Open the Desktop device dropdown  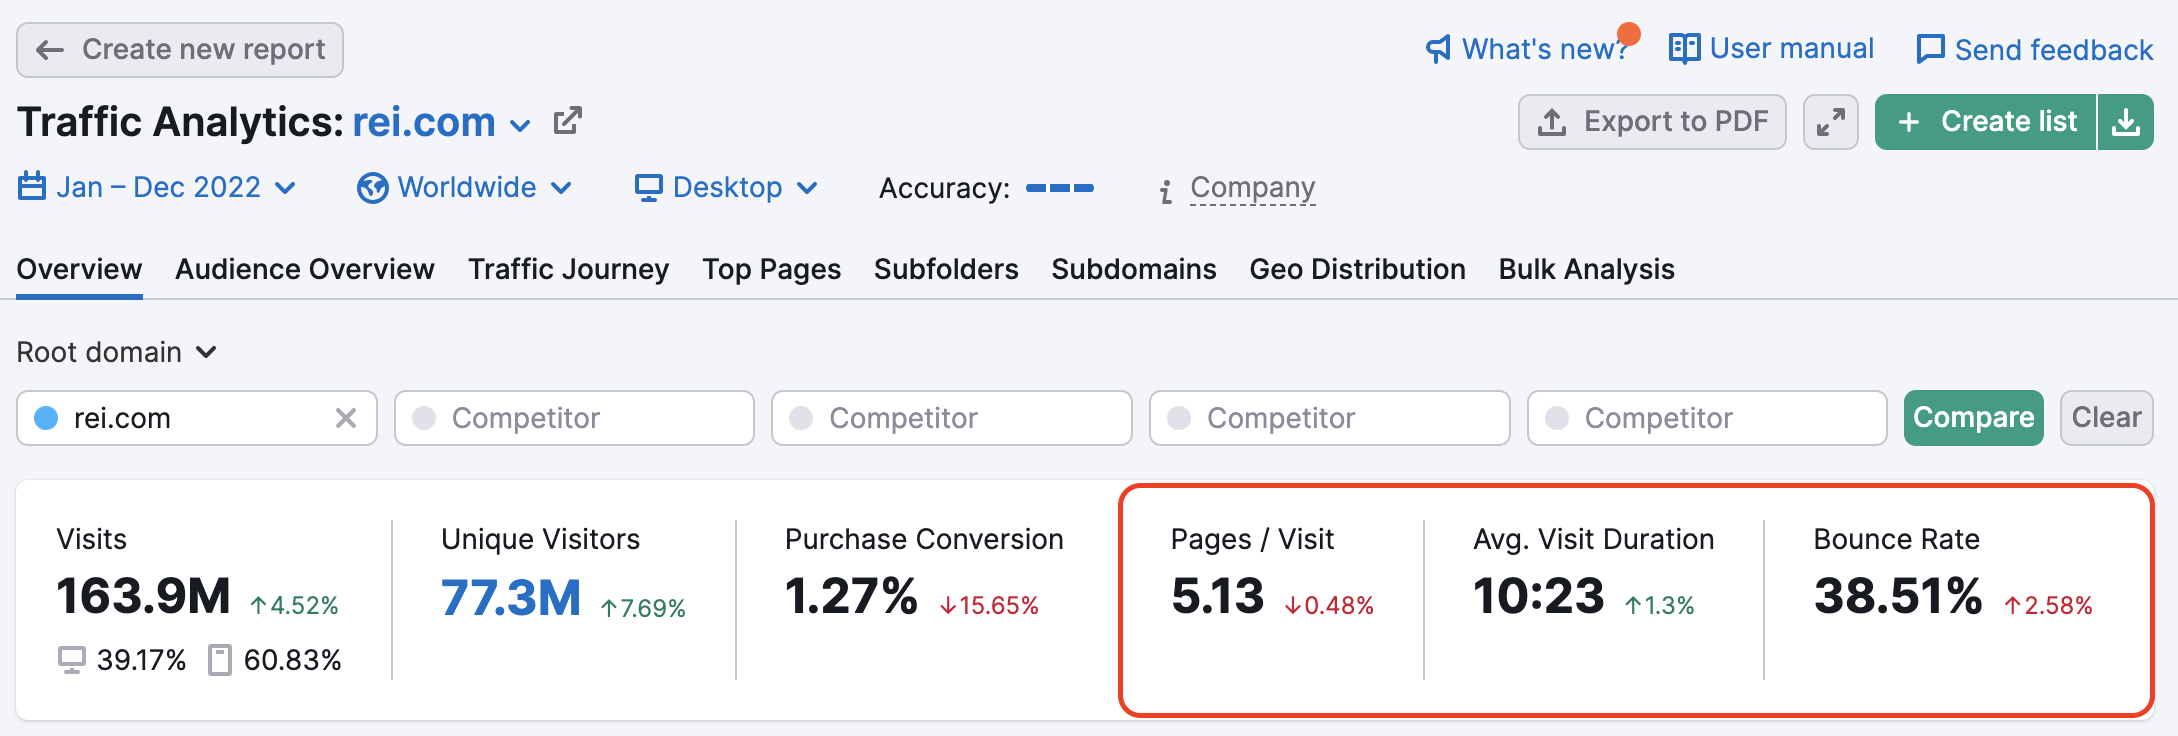[727, 187]
